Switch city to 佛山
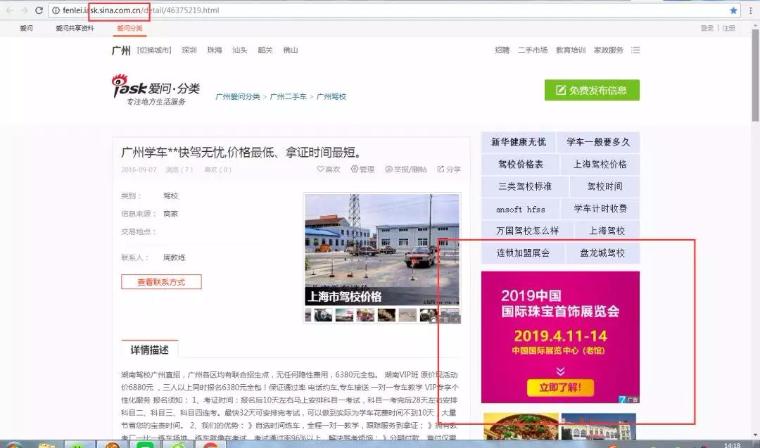Screen dimensions: 760x448 [x=291, y=50]
